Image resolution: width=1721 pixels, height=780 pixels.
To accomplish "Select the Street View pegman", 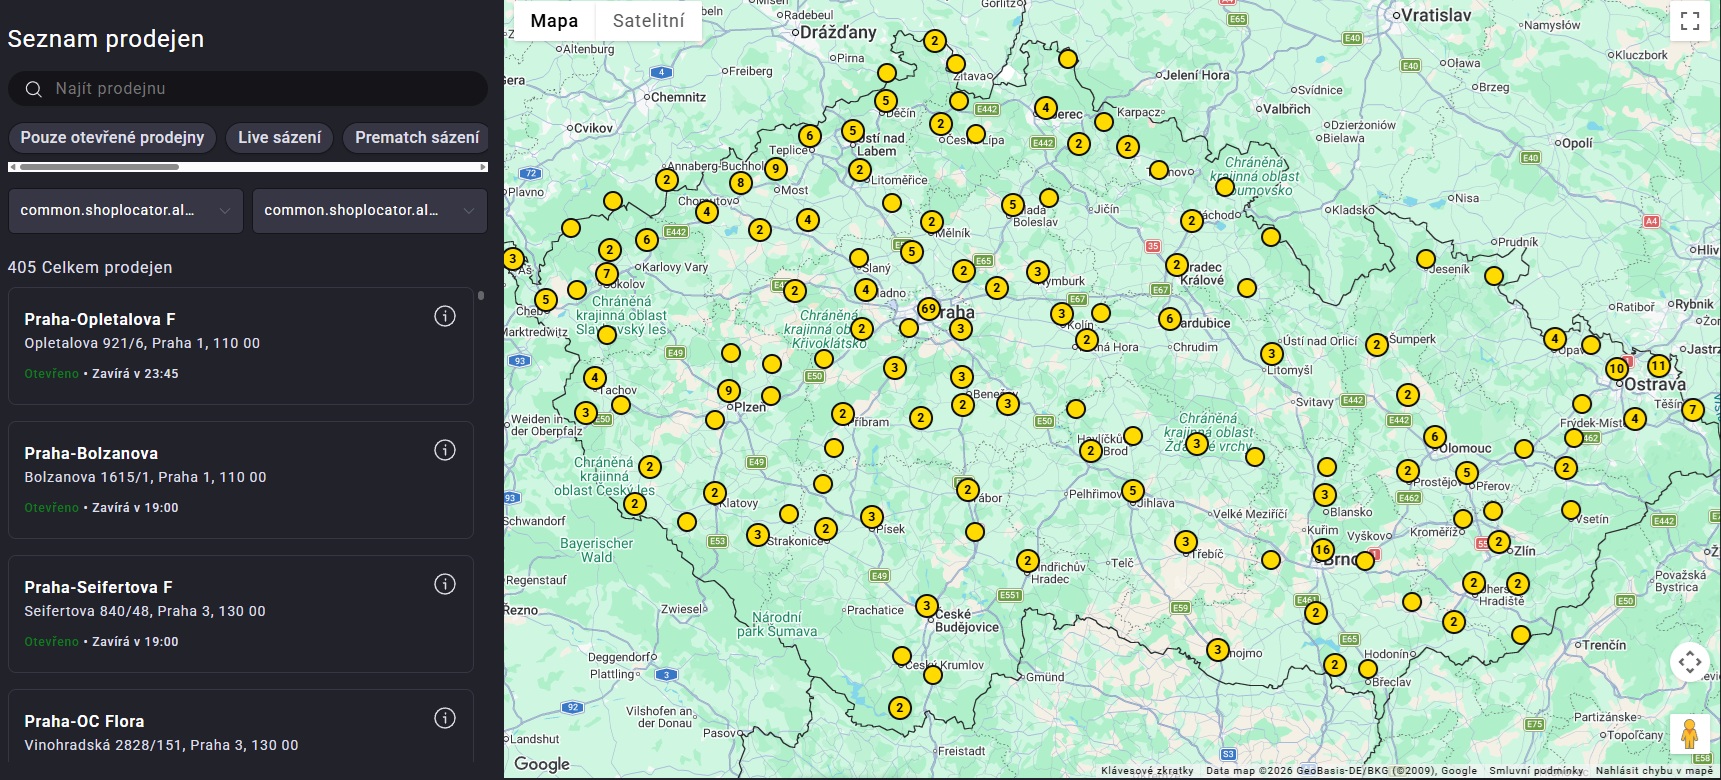I will click(x=1690, y=735).
